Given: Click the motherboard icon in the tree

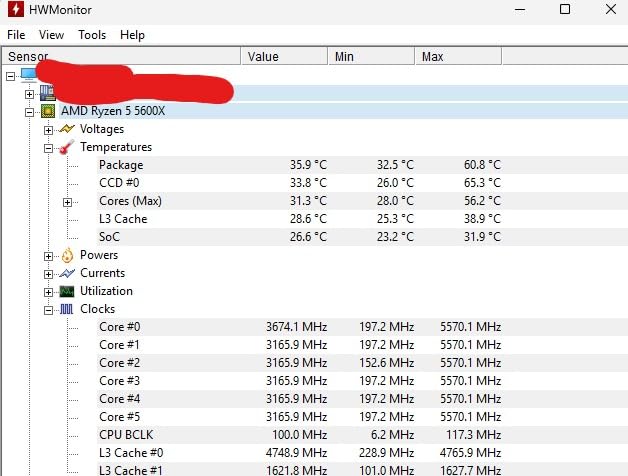Looking at the screenshot, I should click(x=47, y=93).
